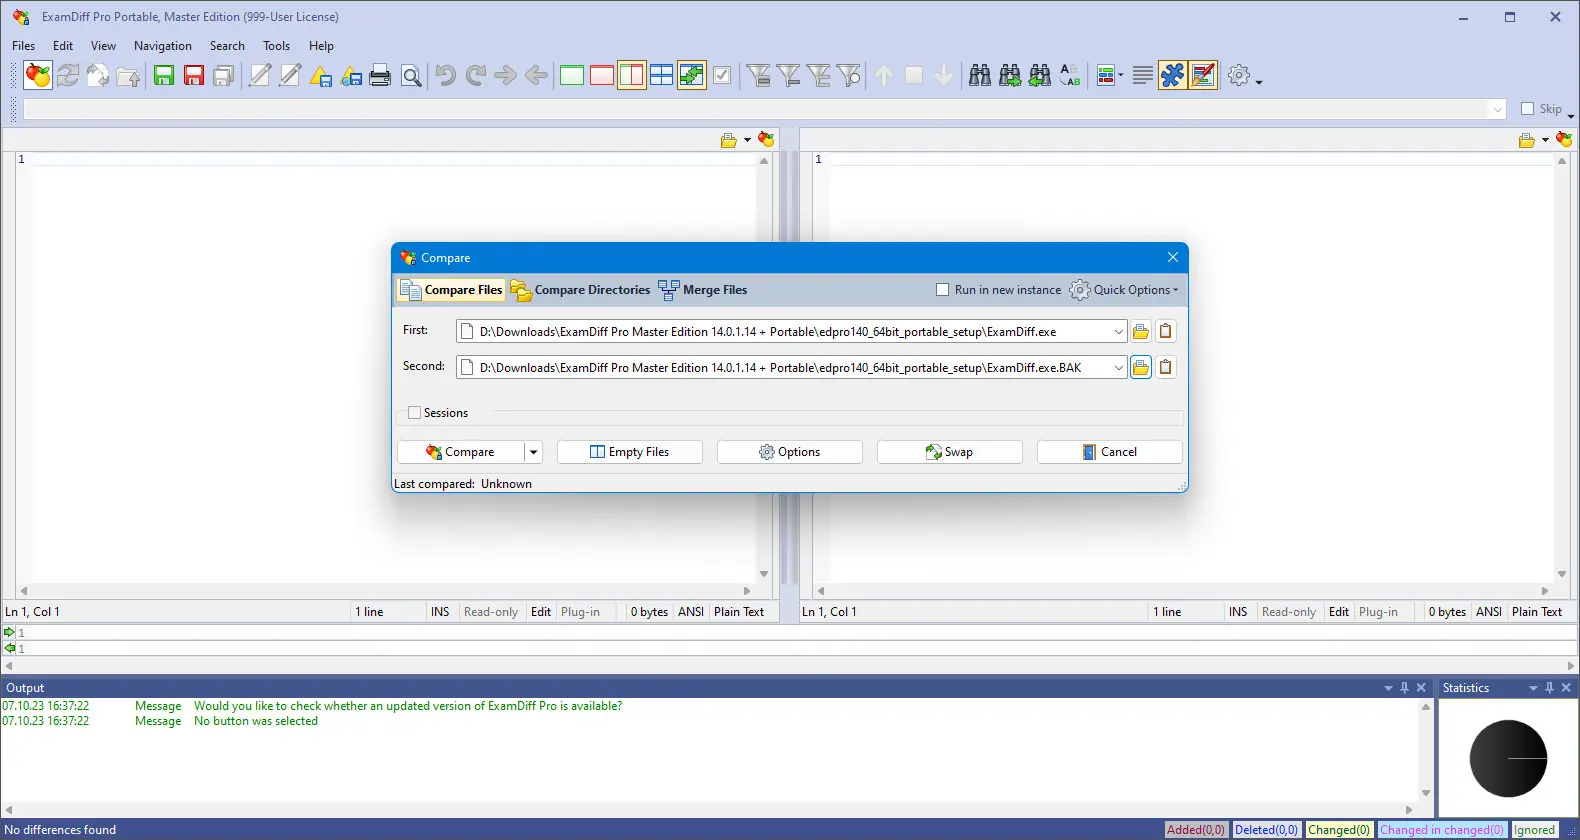This screenshot has width=1580, height=840.
Task: Click the Options button in the Compare dialog
Action: pyautogui.click(x=790, y=452)
